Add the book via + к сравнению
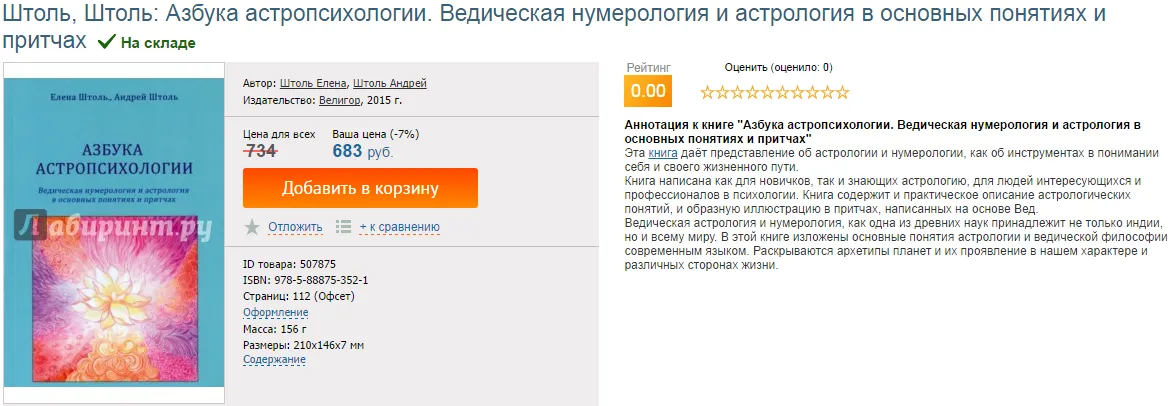Viewport: 1176px width, 406px height. click(x=399, y=227)
